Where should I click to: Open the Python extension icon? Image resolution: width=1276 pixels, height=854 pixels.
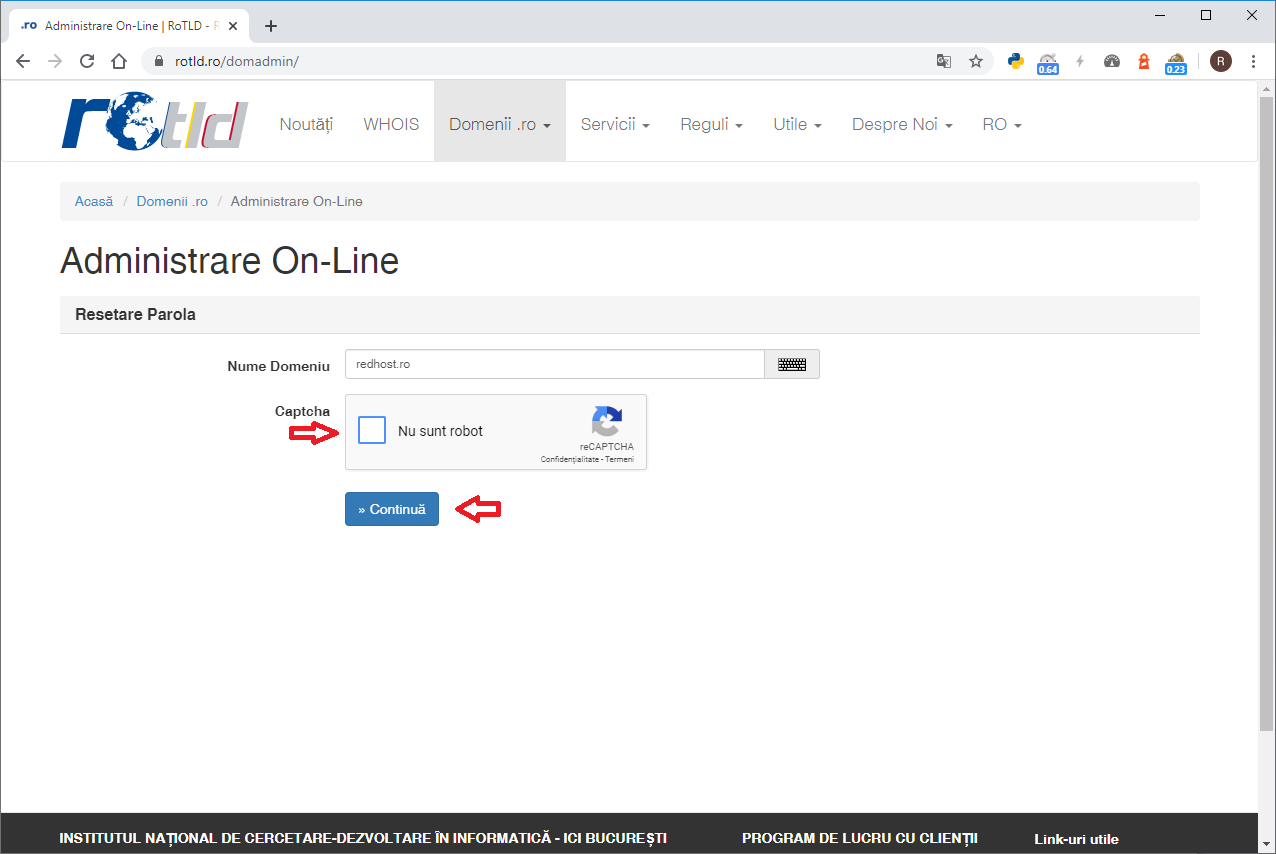1016,61
